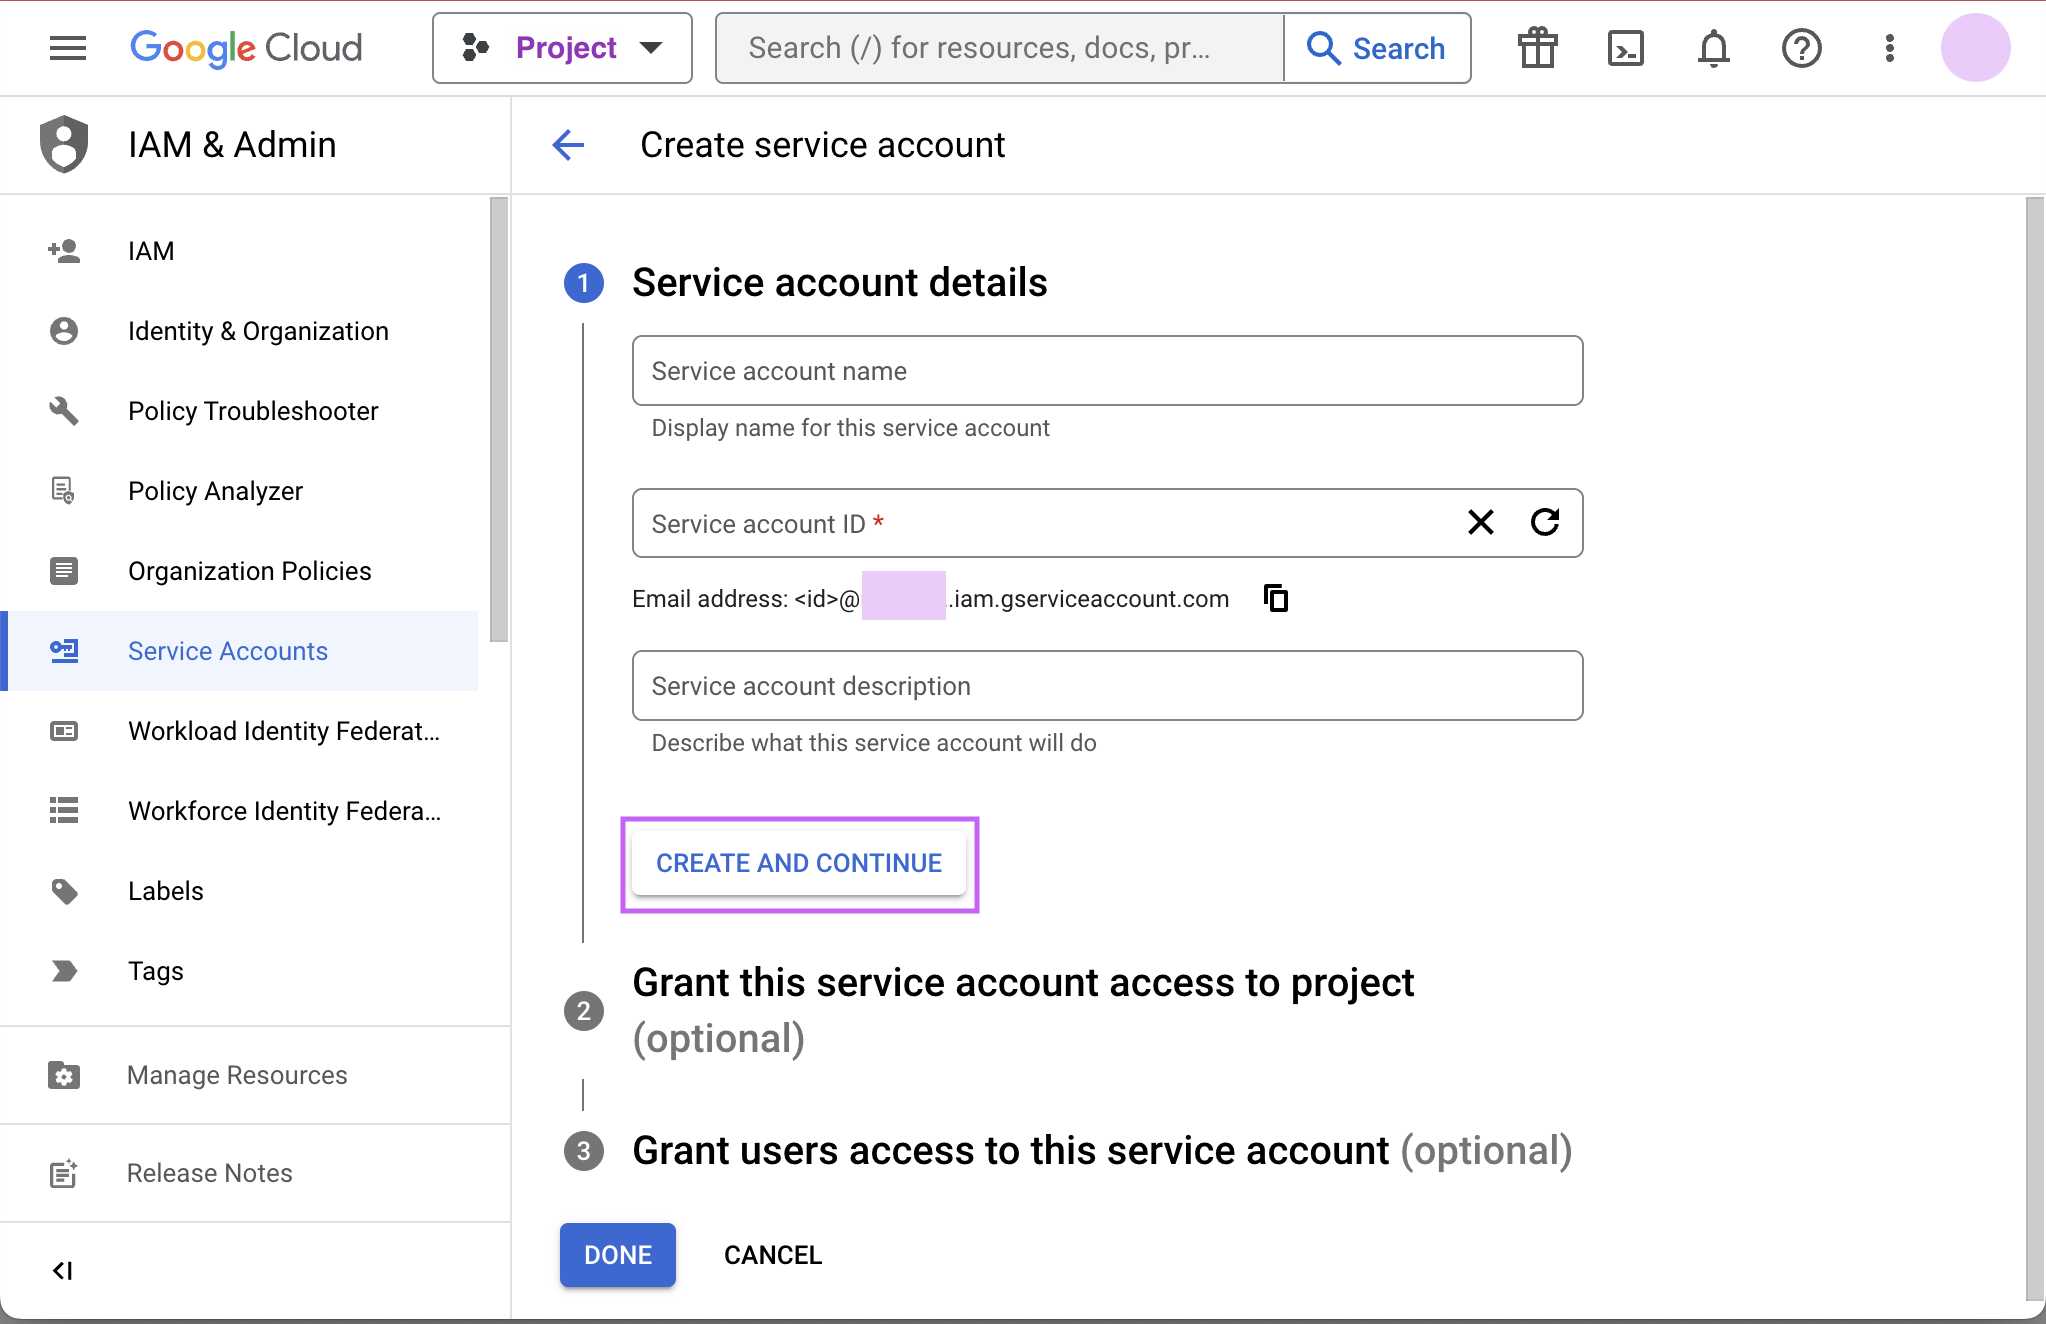Screen dimensions: 2046x1324
Task: Open Policy Analyzer from the sidebar
Action: pyautogui.click(x=214, y=490)
